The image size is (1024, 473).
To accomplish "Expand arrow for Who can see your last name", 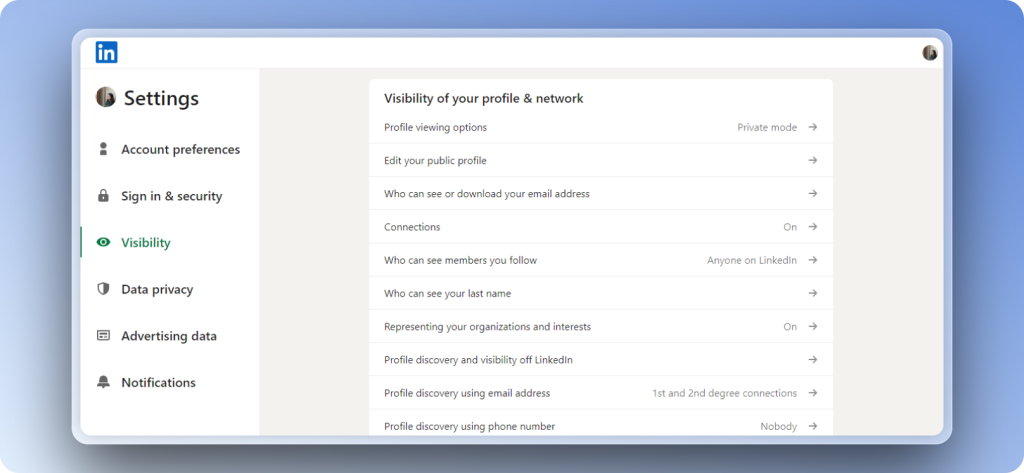I will 813,294.
